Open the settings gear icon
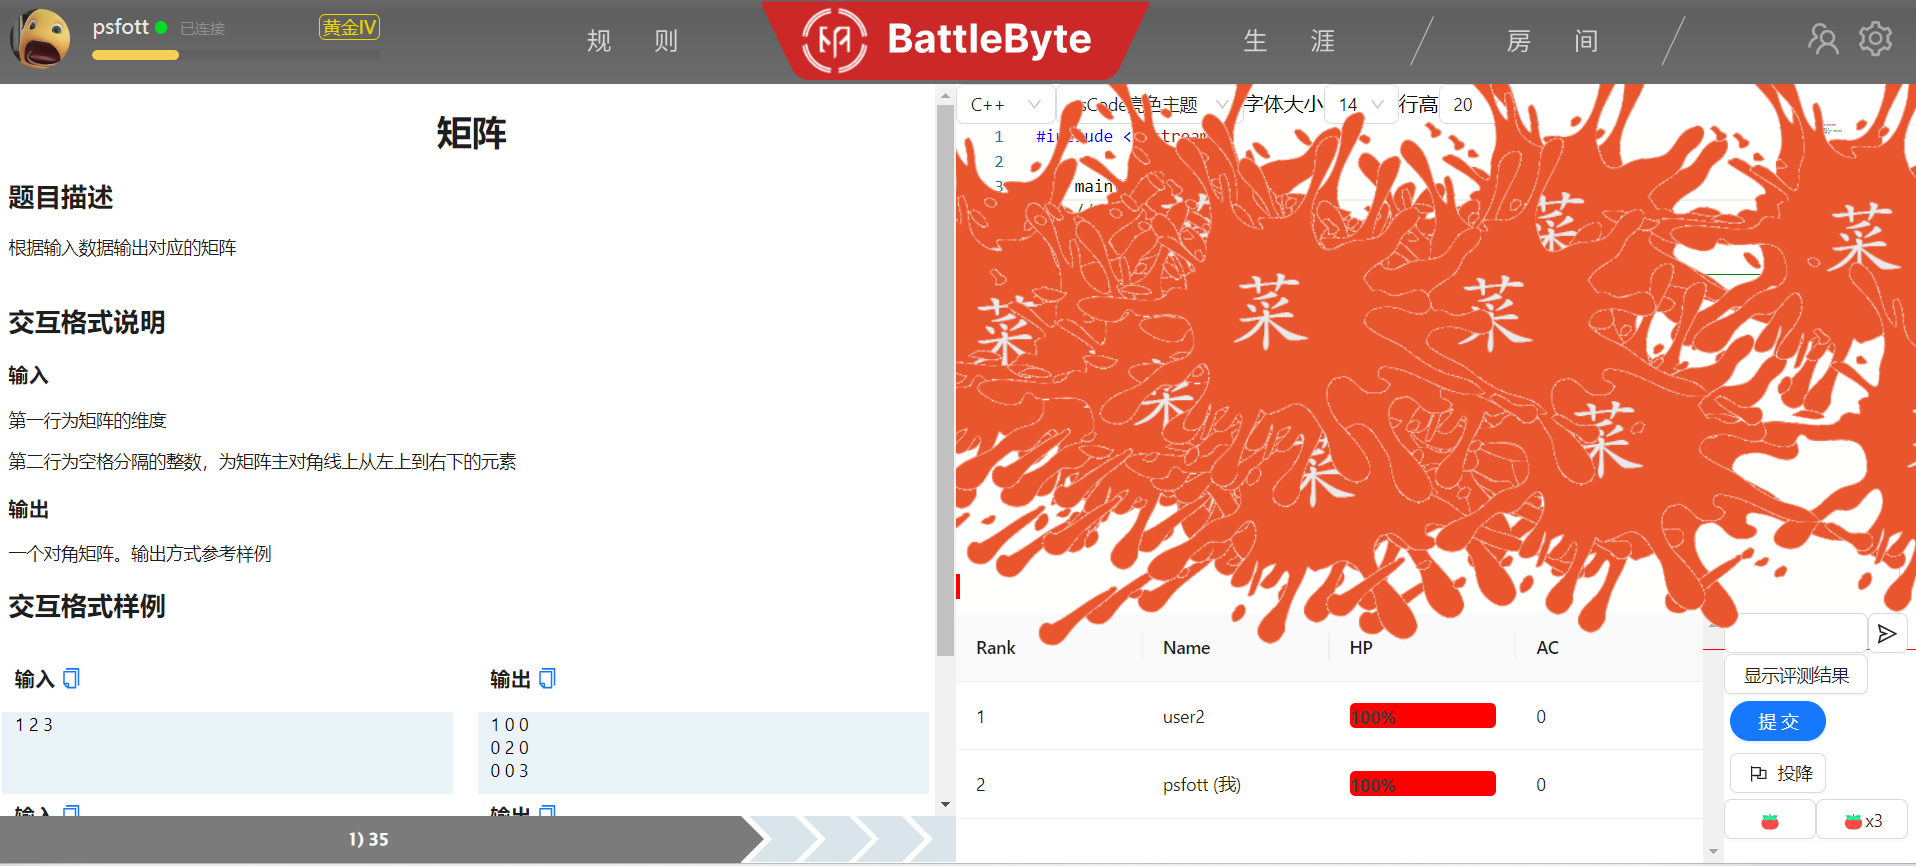Screen dimensions: 1916x866 click(1875, 39)
